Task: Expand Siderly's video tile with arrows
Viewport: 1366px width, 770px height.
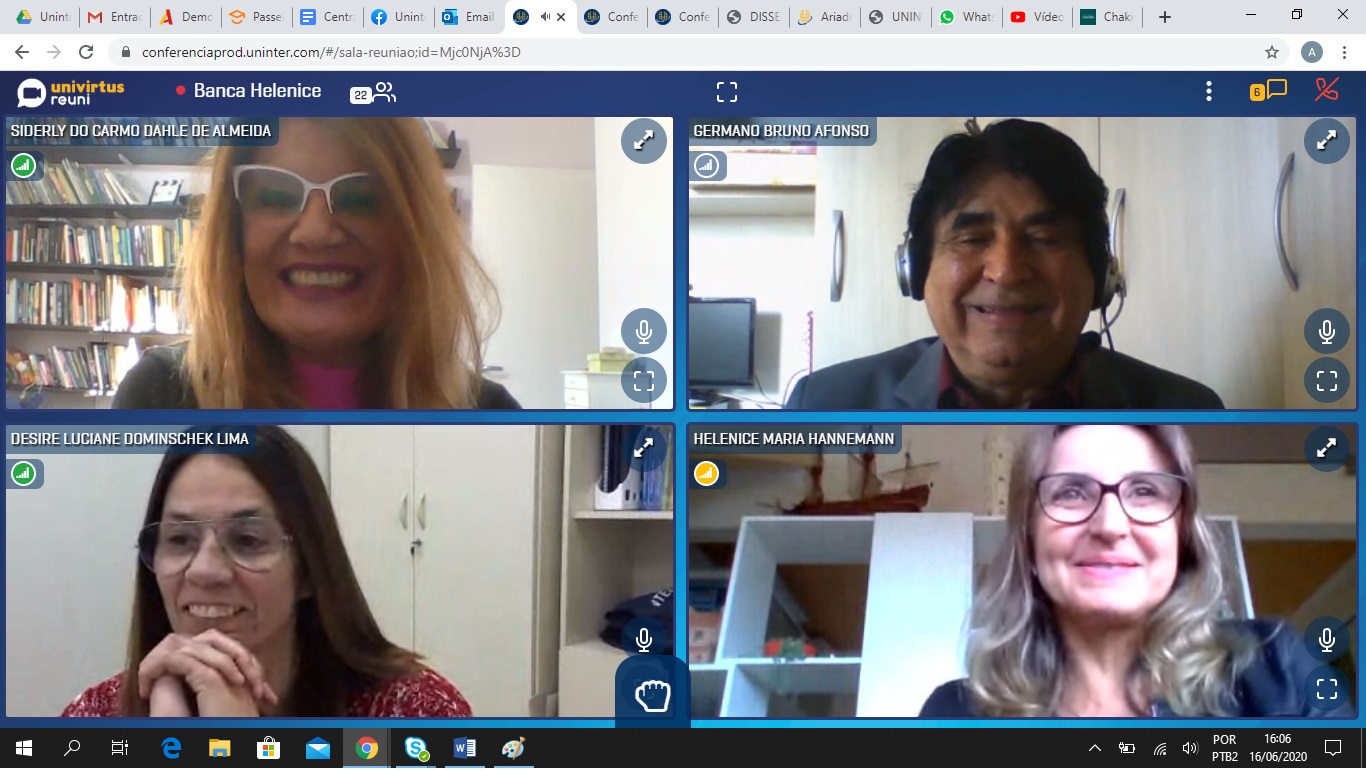Action: coord(643,141)
